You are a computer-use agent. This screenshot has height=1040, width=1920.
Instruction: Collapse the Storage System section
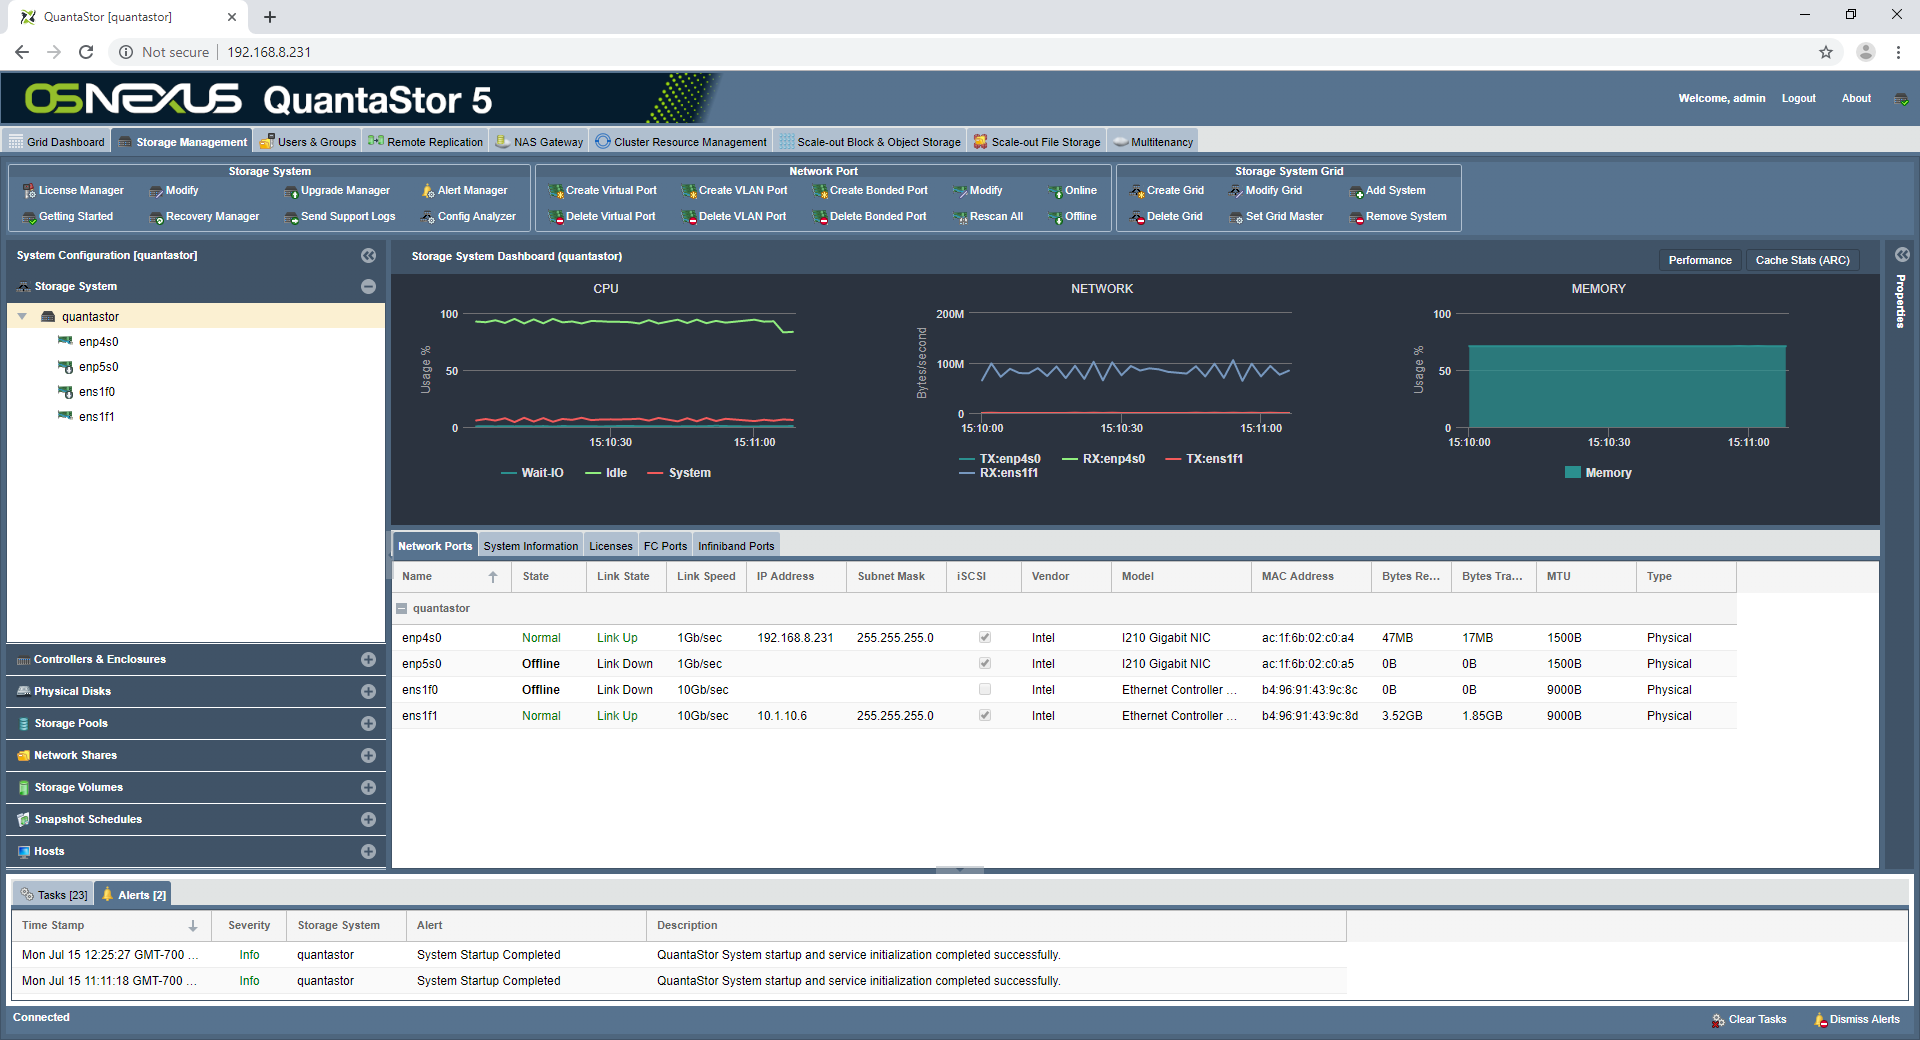[x=368, y=286]
